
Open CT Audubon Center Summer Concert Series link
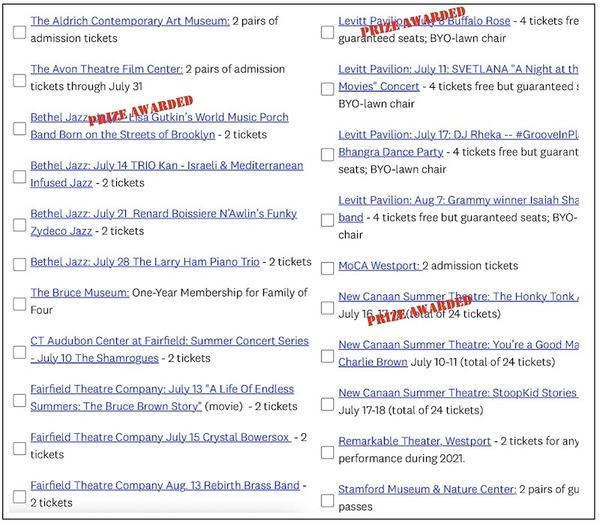pos(170,349)
